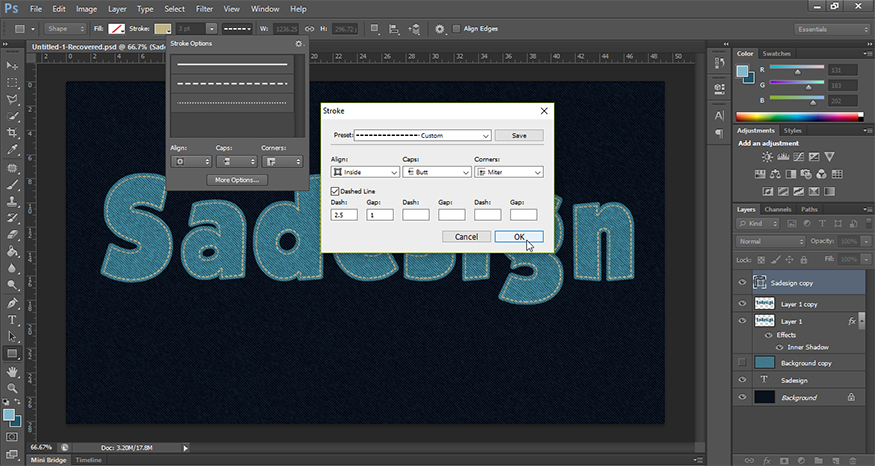Select the Lasso tool

[x=12, y=99]
